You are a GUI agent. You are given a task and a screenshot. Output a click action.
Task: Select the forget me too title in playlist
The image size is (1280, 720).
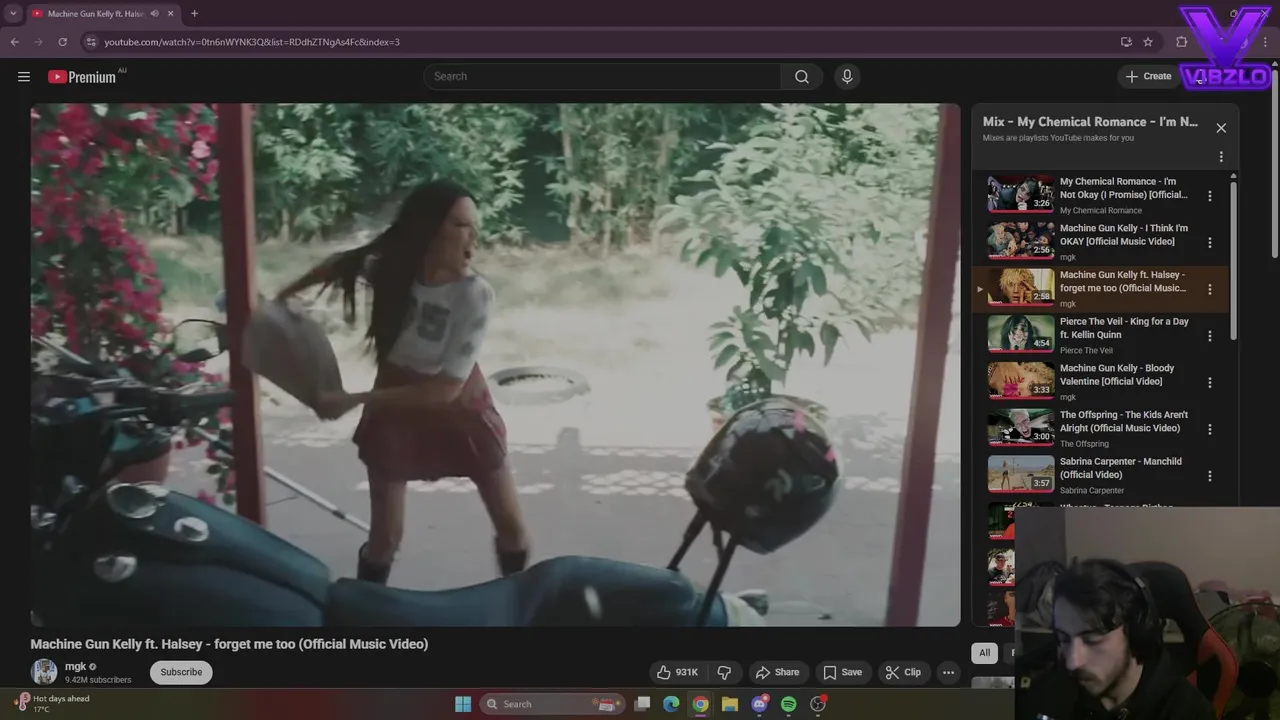(1123, 281)
